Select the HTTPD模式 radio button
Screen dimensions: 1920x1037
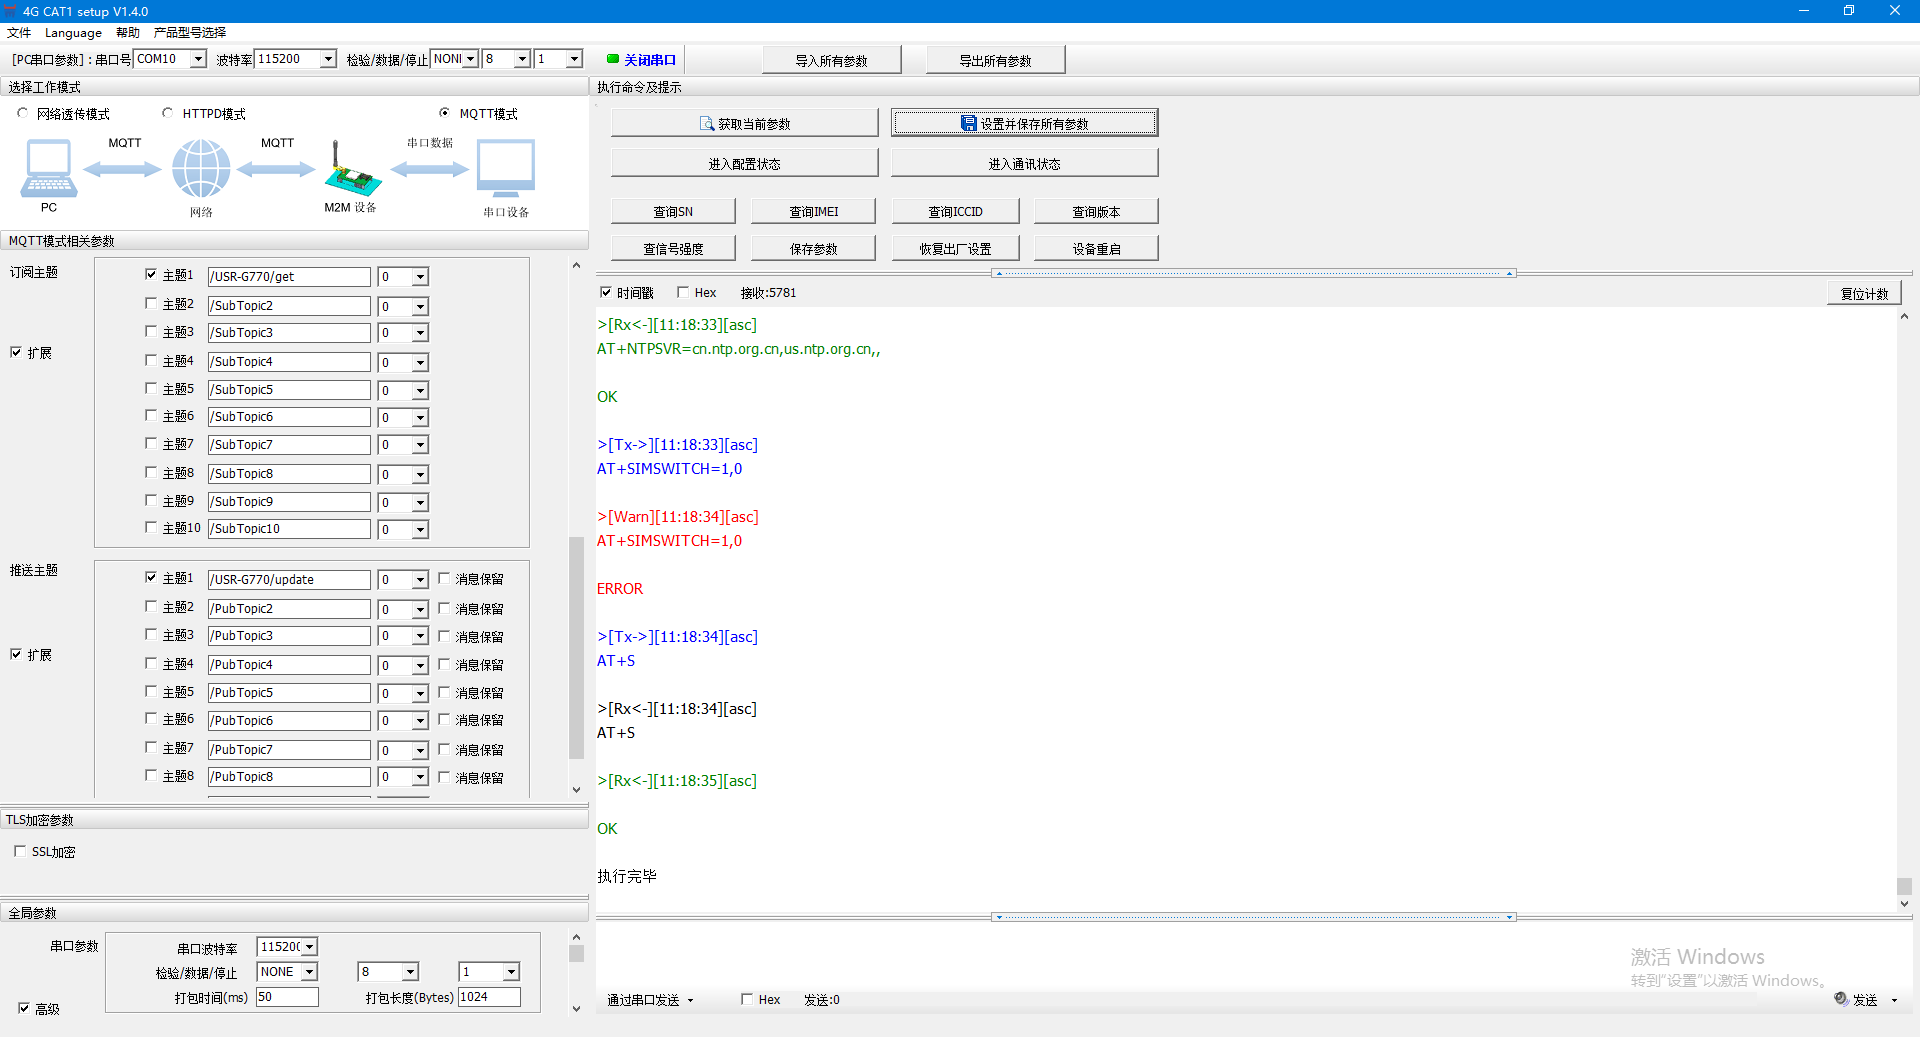(x=168, y=113)
